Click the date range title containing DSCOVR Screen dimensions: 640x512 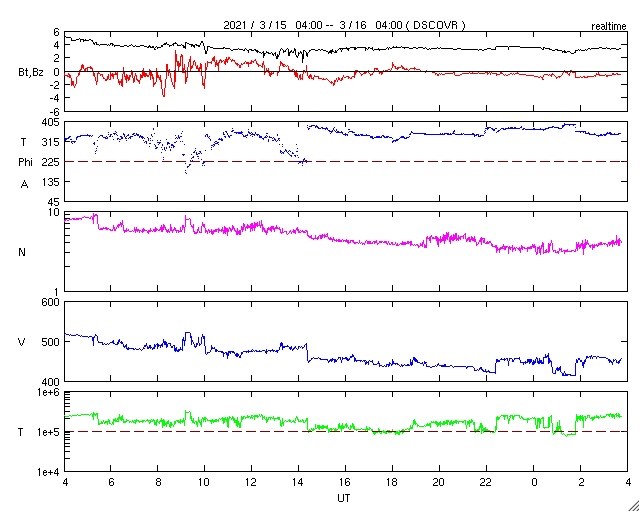pyautogui.click(x=344, y=25)
